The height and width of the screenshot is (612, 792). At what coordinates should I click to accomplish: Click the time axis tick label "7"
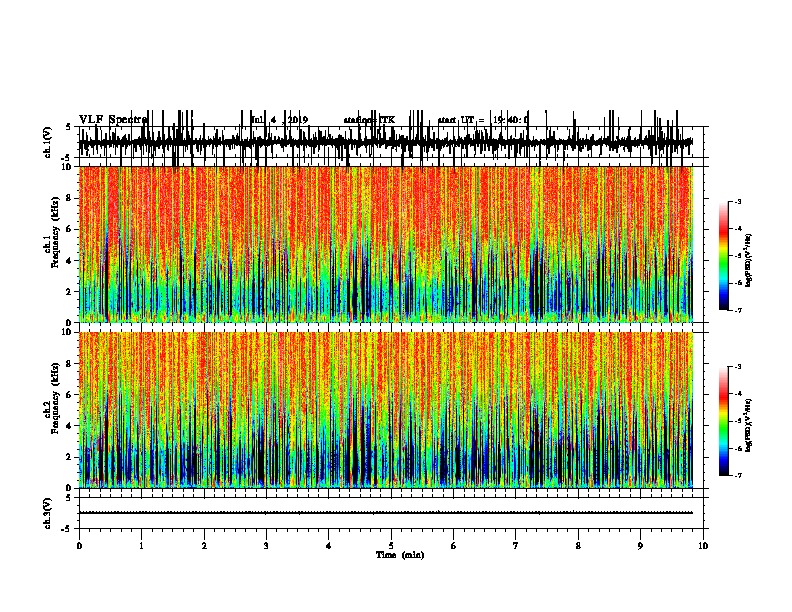(x=516, y=545)
